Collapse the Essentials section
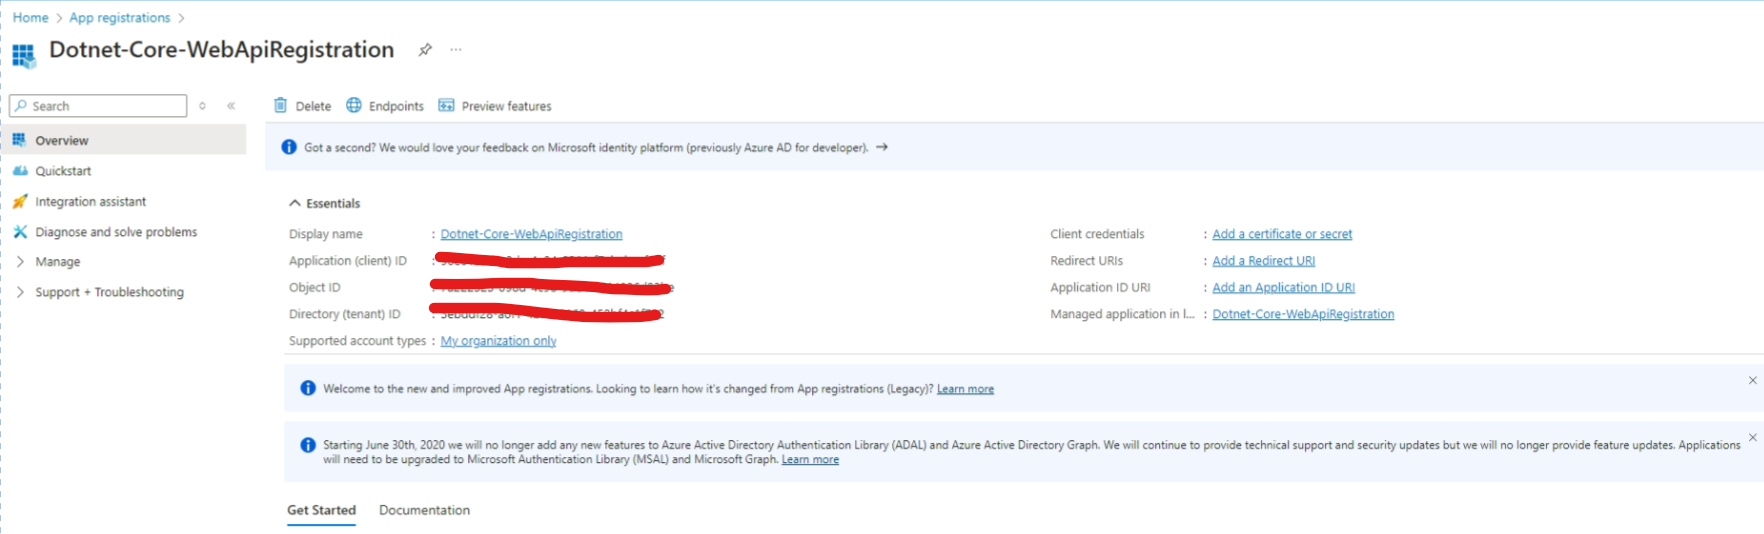 point(295,203)
